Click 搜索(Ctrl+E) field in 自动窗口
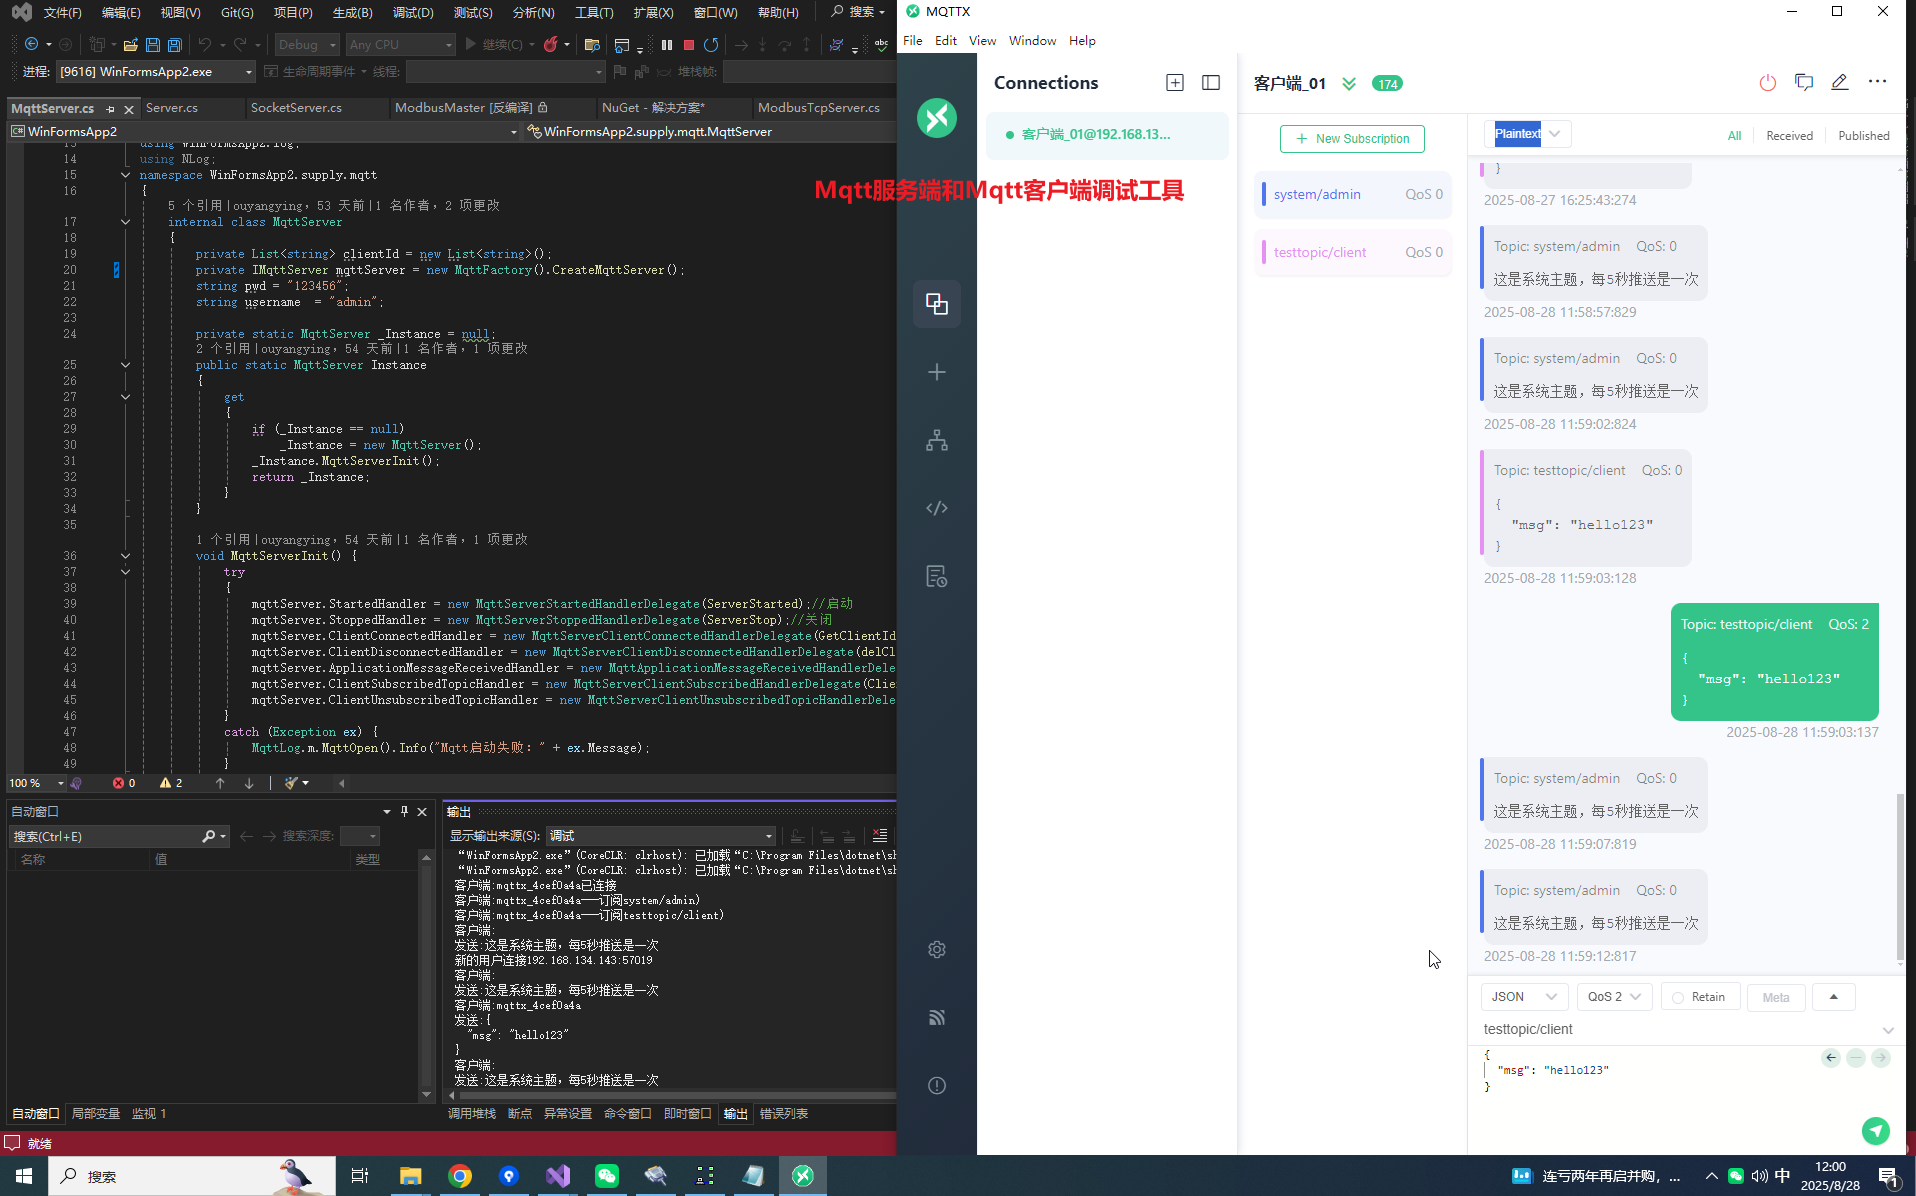This screenshot has height=1196, width=1916. click(106, 836)
